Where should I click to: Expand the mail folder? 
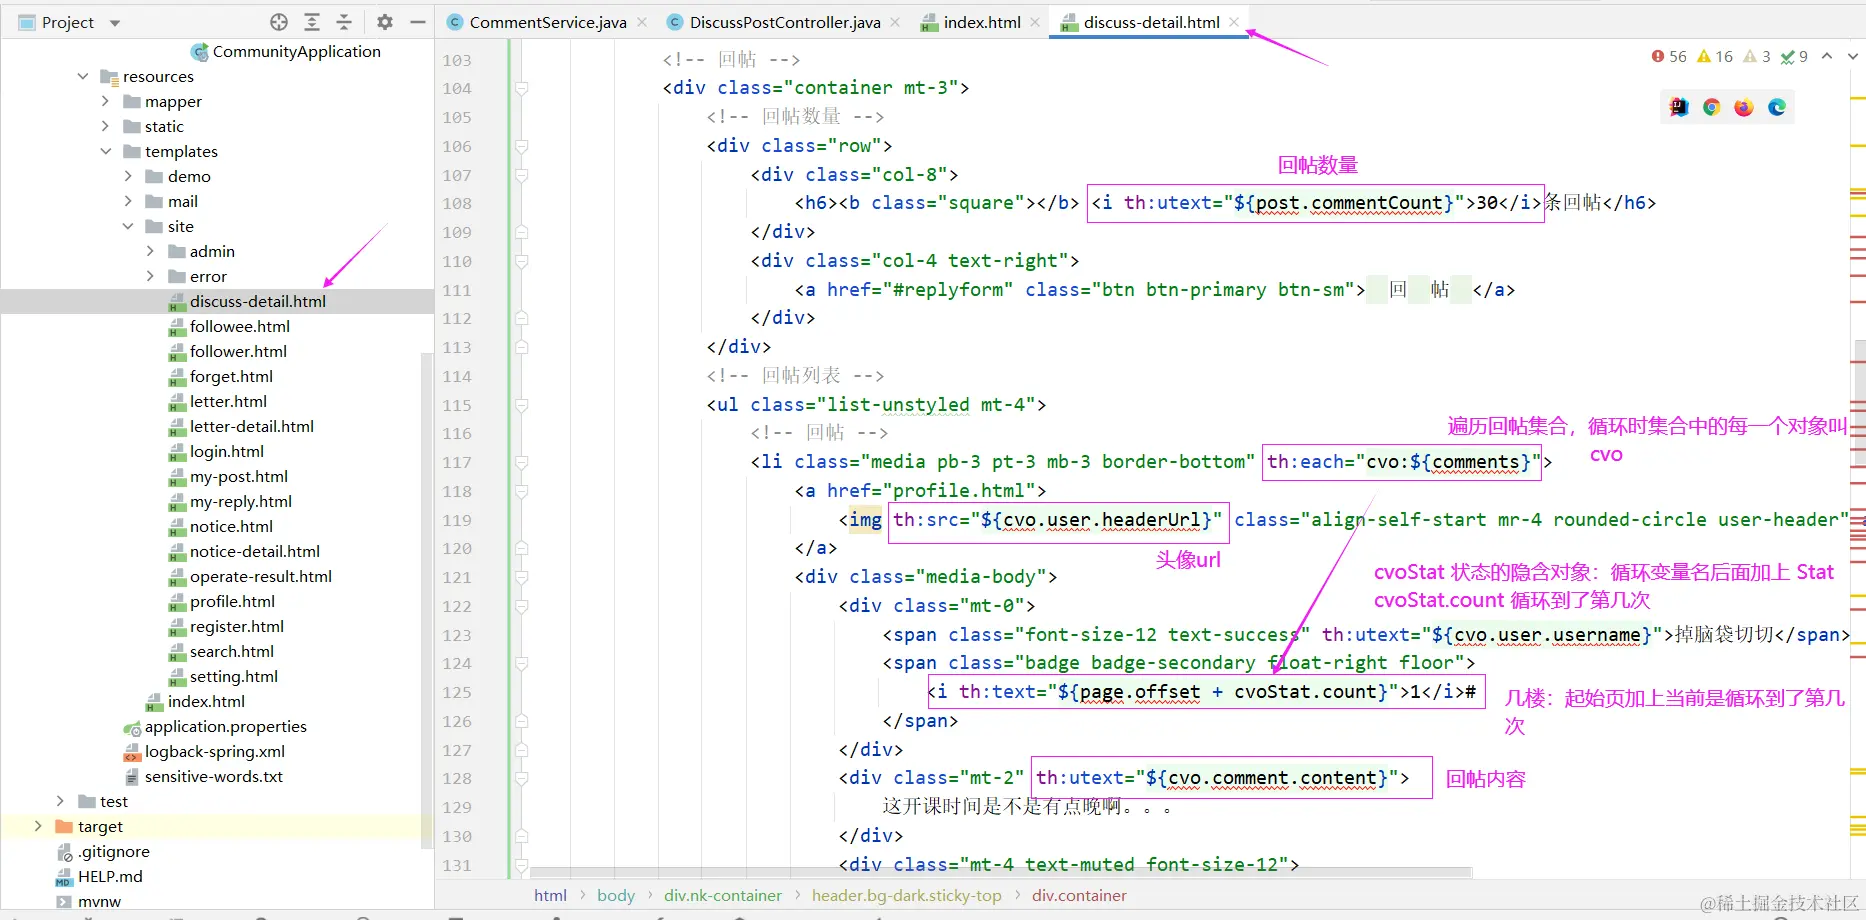click(x=128, y=201)
